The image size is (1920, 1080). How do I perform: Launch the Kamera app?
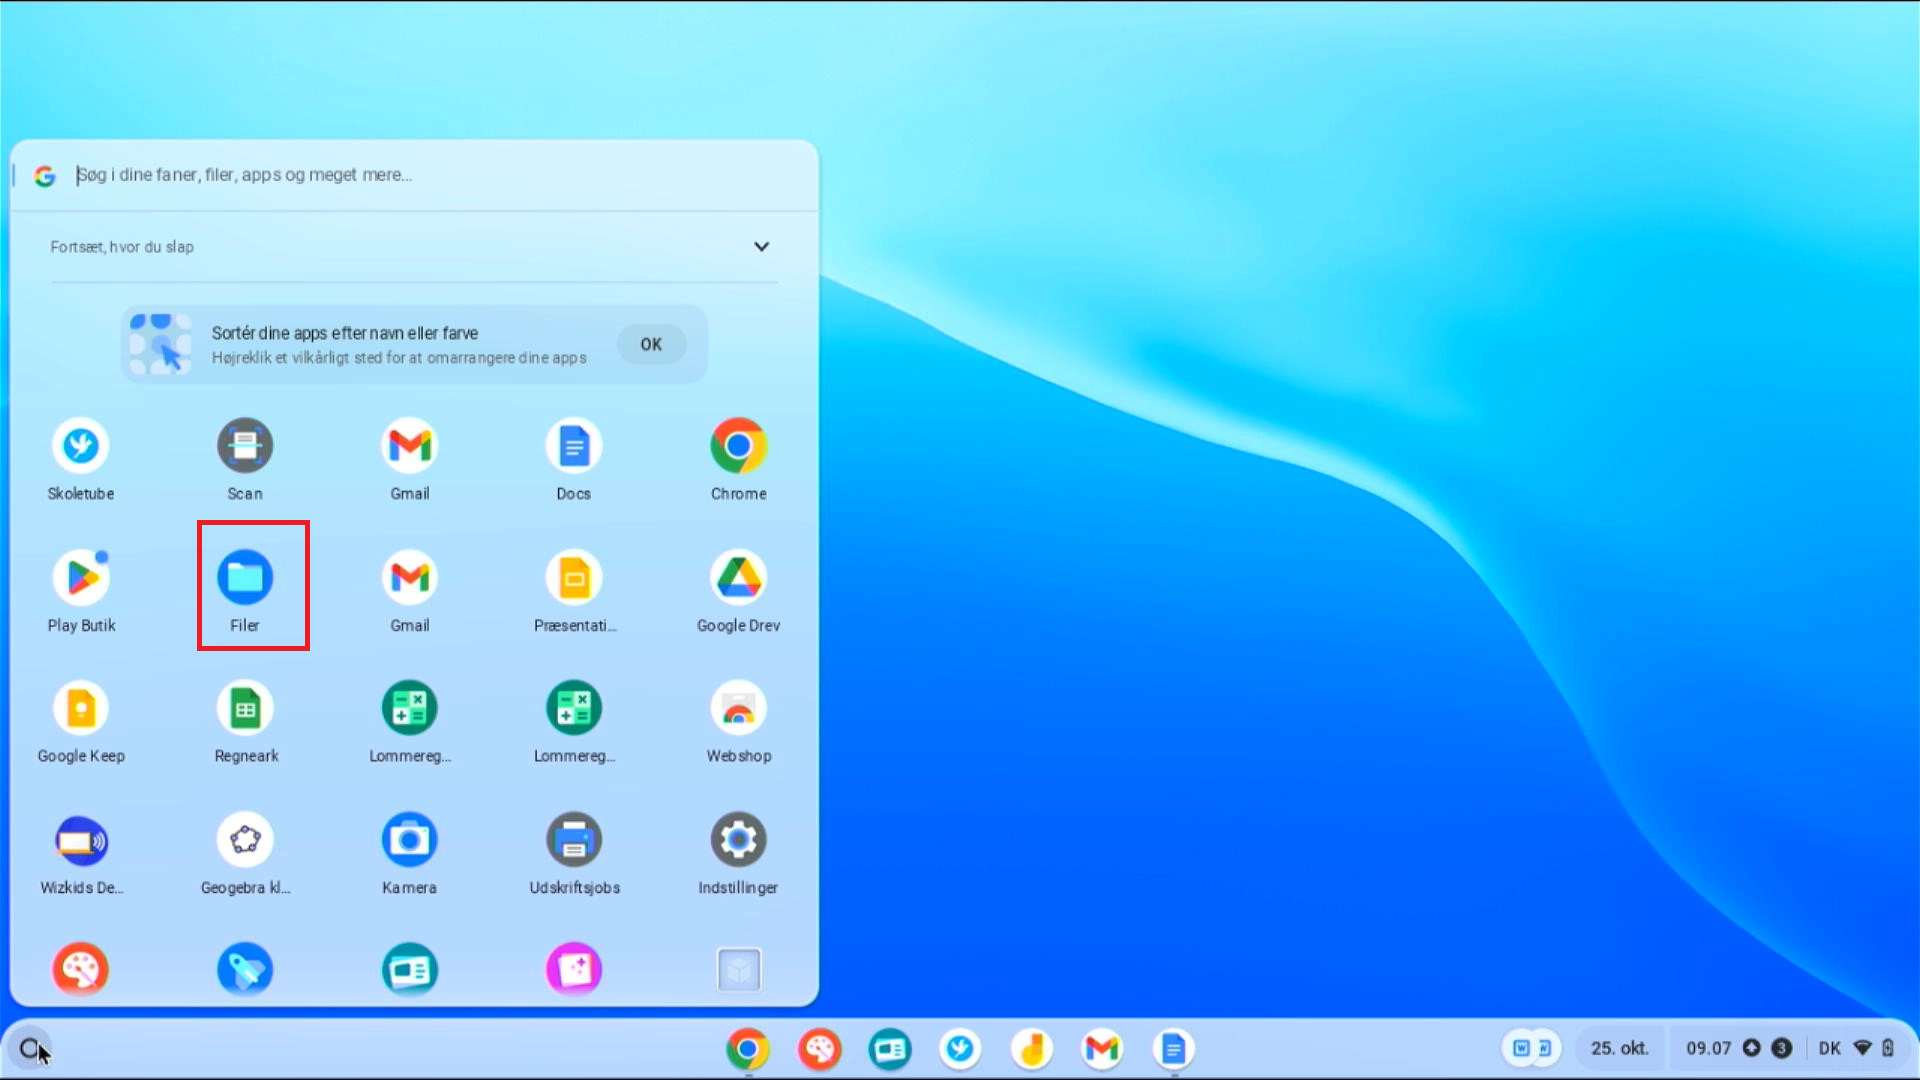[x=409, y=841]
